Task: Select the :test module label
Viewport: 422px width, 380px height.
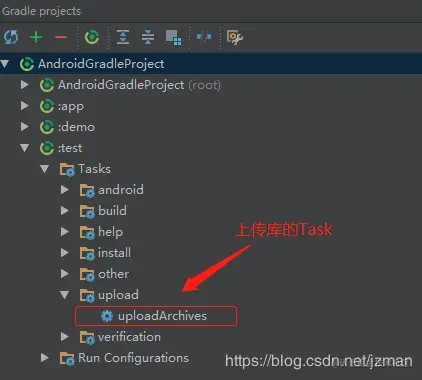Action: (x=70, y=148)
